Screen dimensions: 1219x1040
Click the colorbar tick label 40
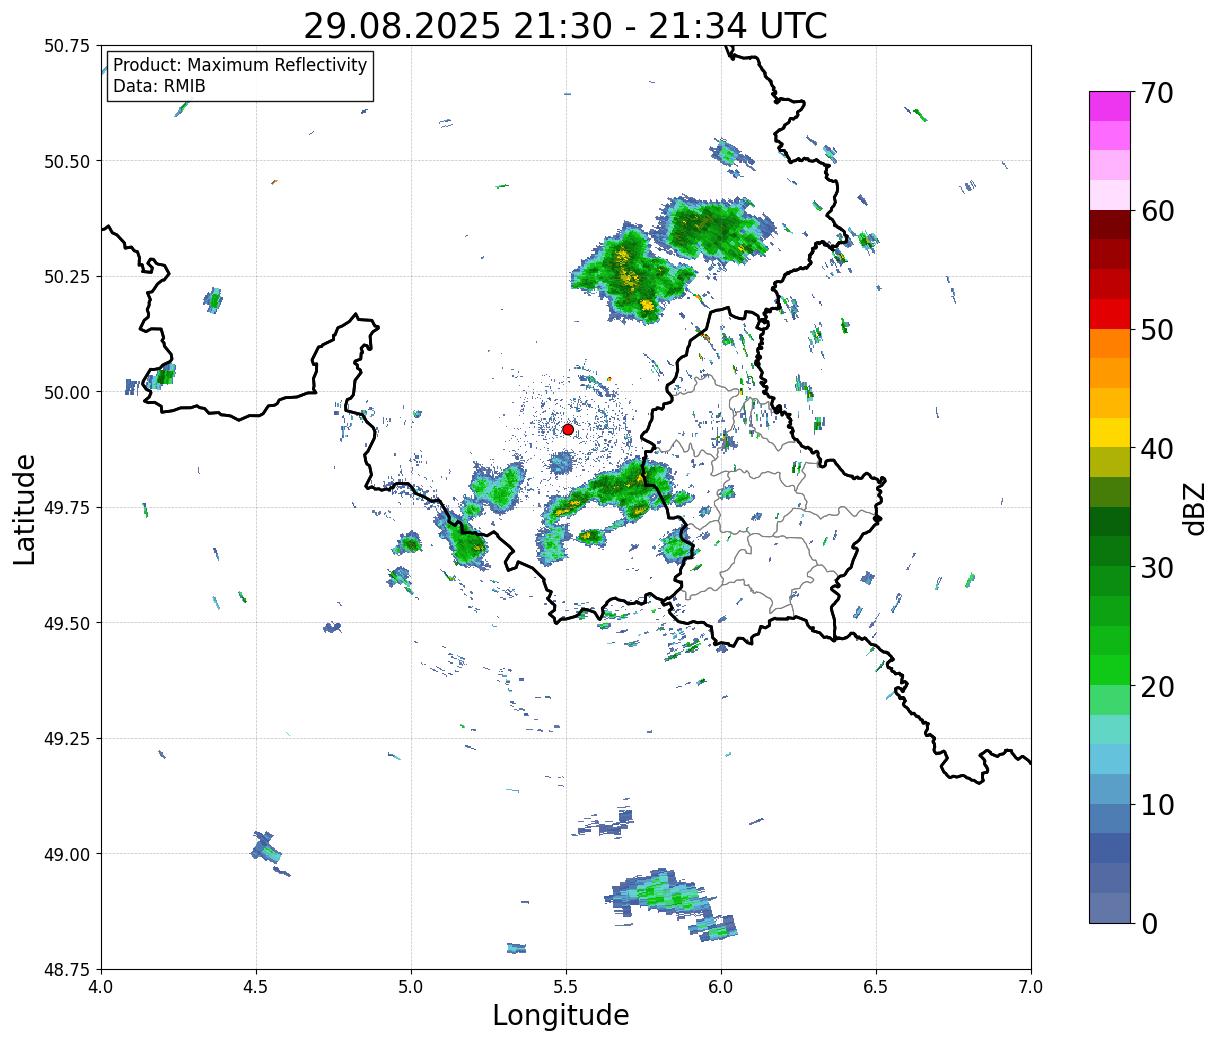coord(1157,448)
